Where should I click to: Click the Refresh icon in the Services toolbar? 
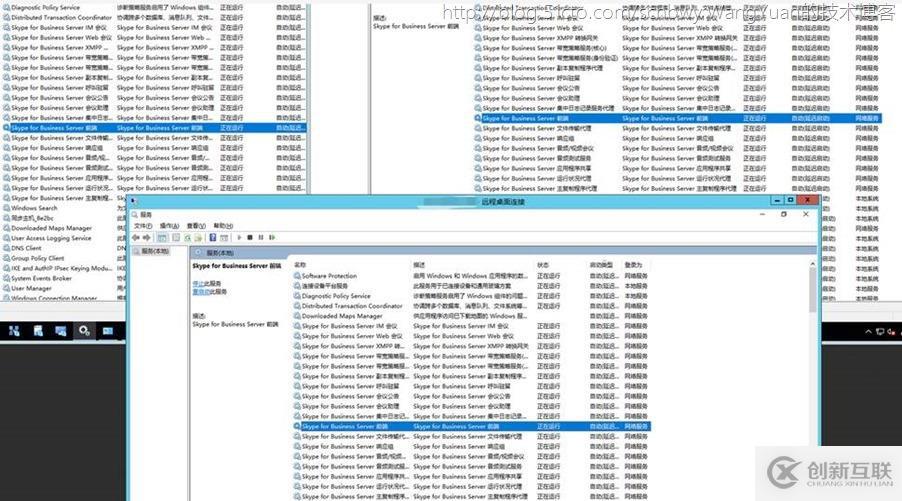(188, 238)
